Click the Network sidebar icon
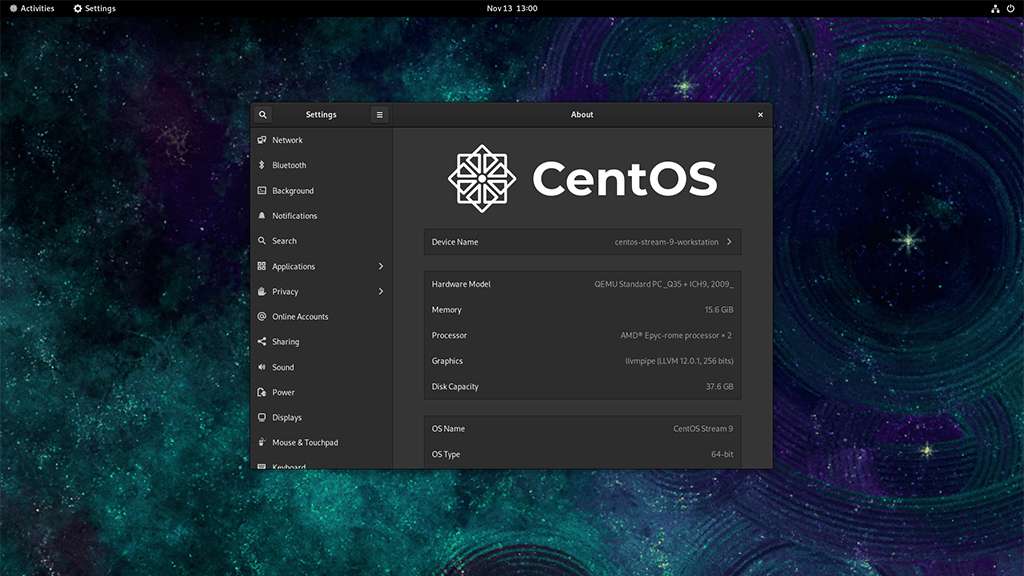This screenshot has height=576, width=1024. pos(262,140)
